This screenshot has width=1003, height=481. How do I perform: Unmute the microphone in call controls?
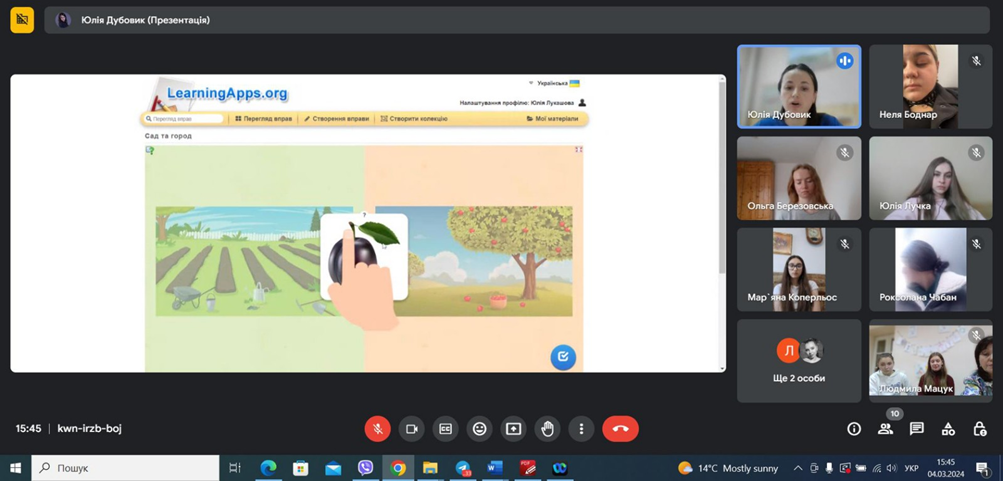click(377, 429)
